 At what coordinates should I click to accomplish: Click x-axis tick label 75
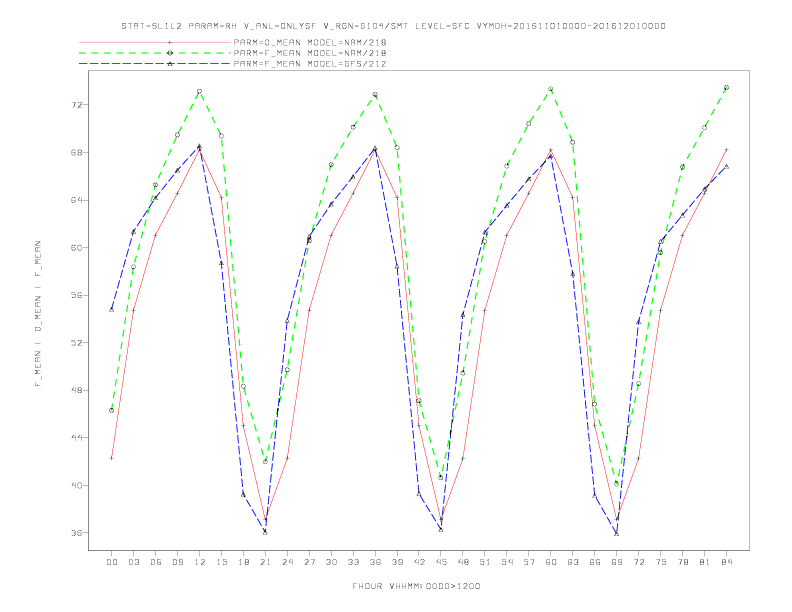pos(661,562)
